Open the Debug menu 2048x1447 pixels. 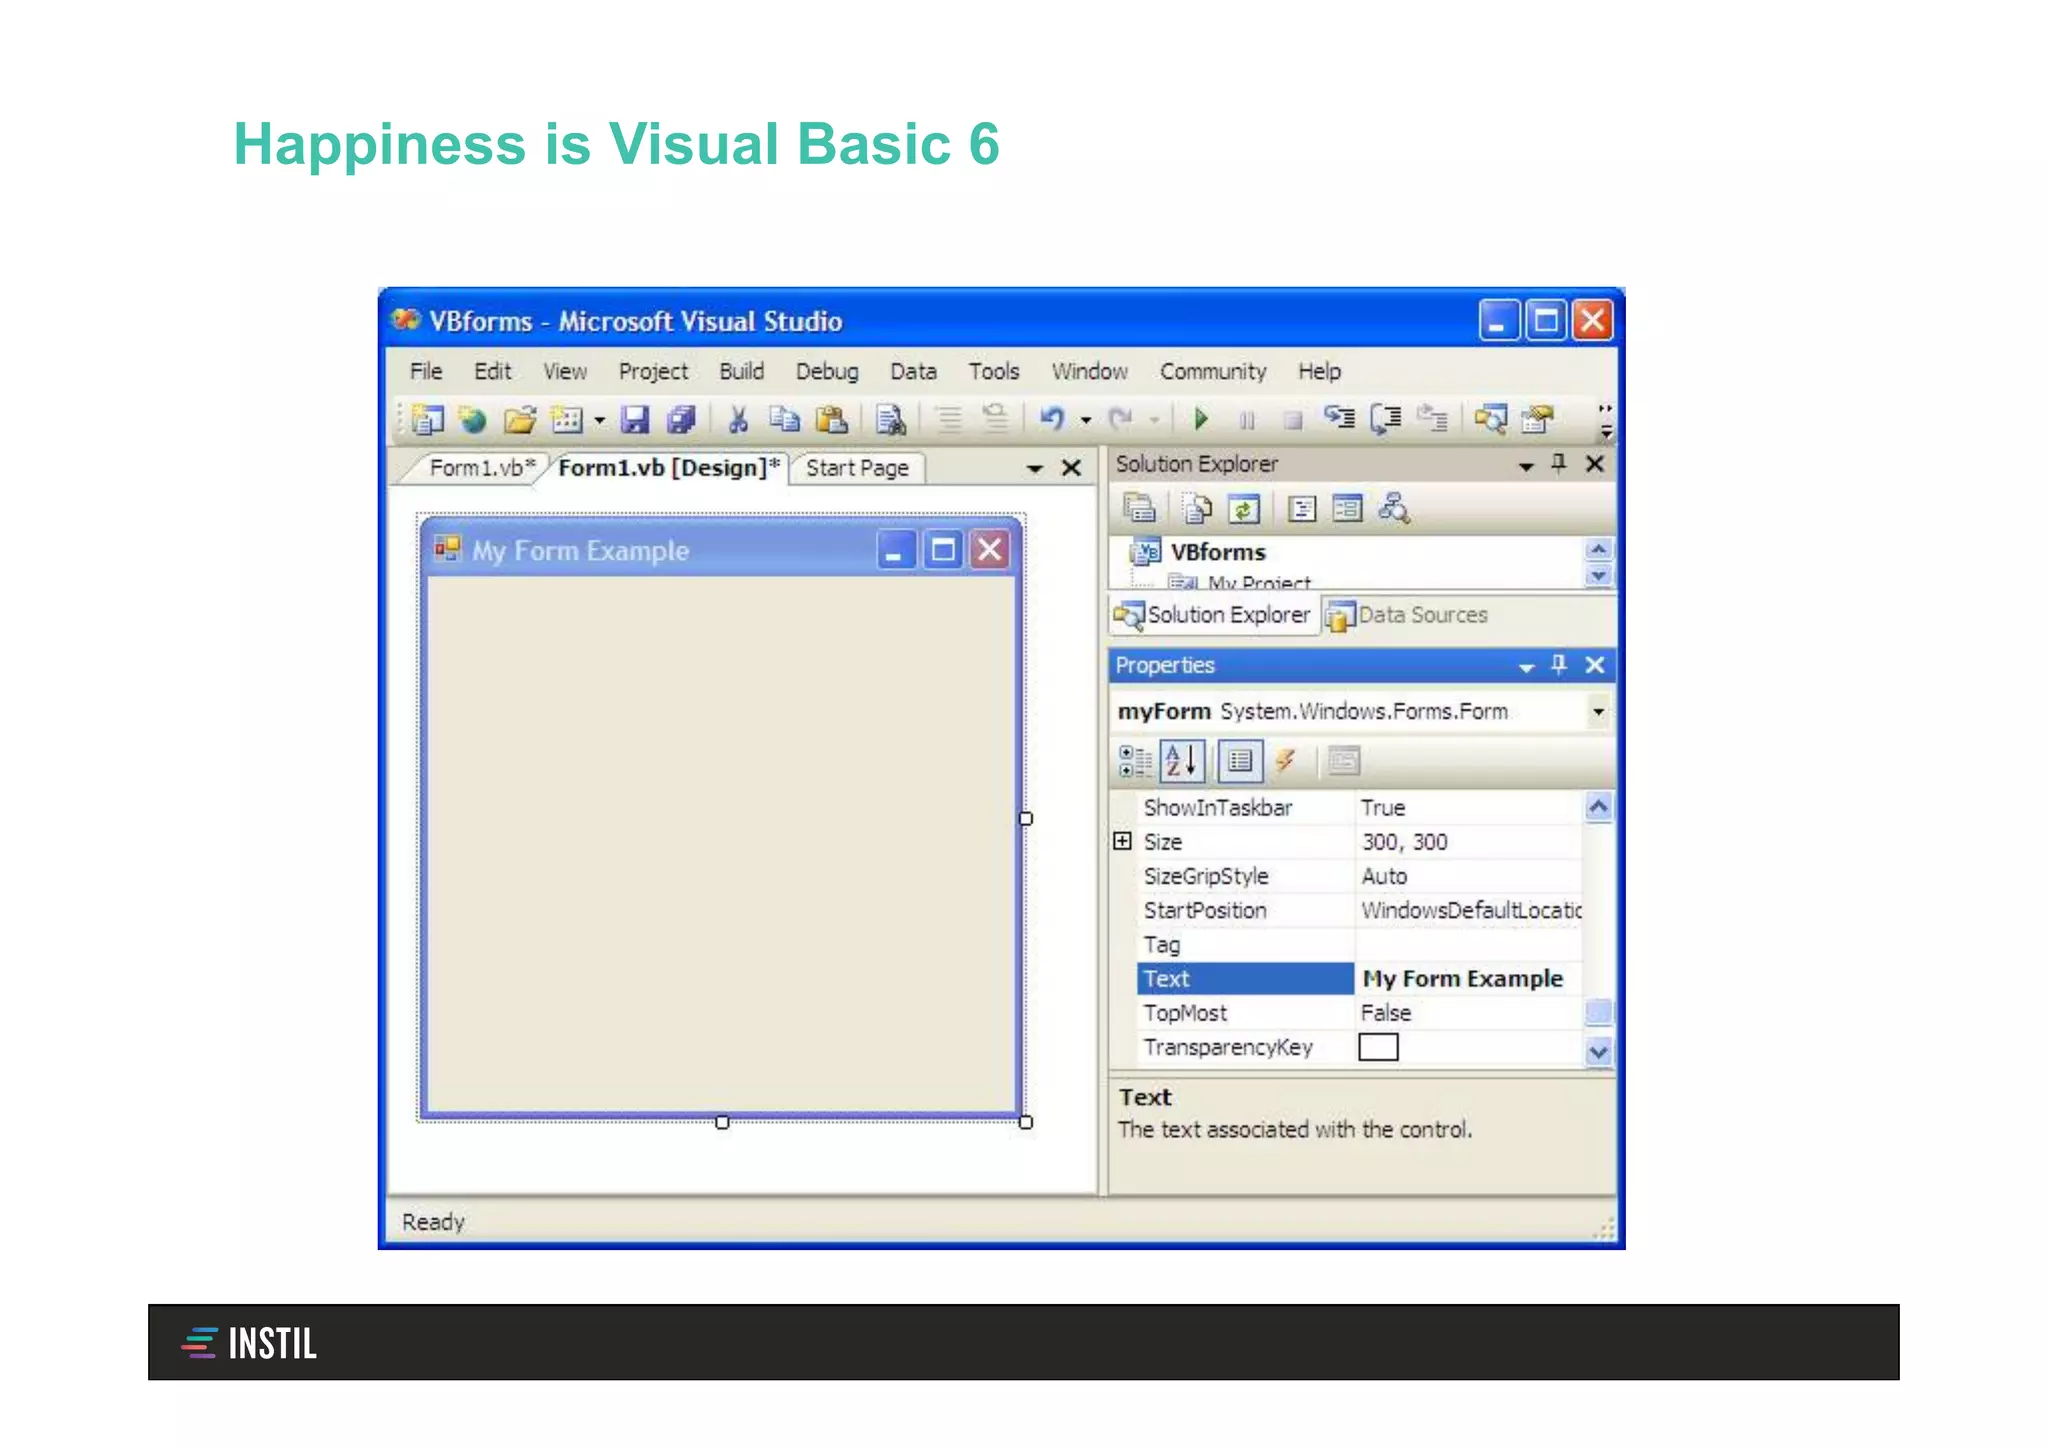(827, 371)
